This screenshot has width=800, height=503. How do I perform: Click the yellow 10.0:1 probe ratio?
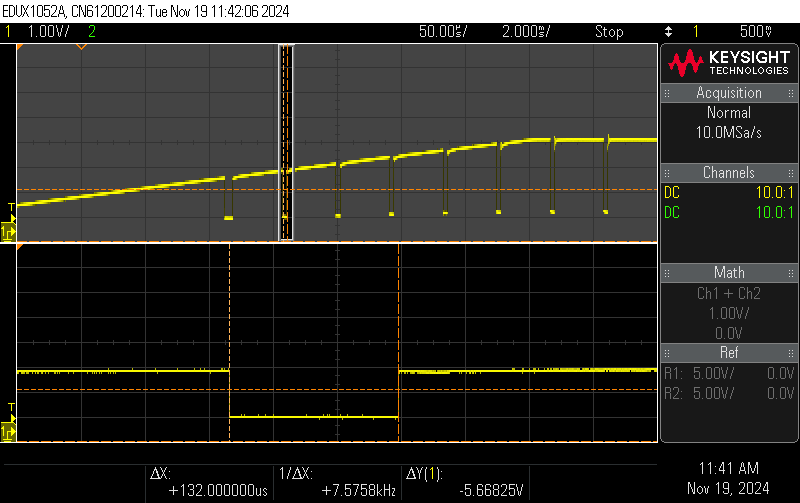tap(775, 193)
